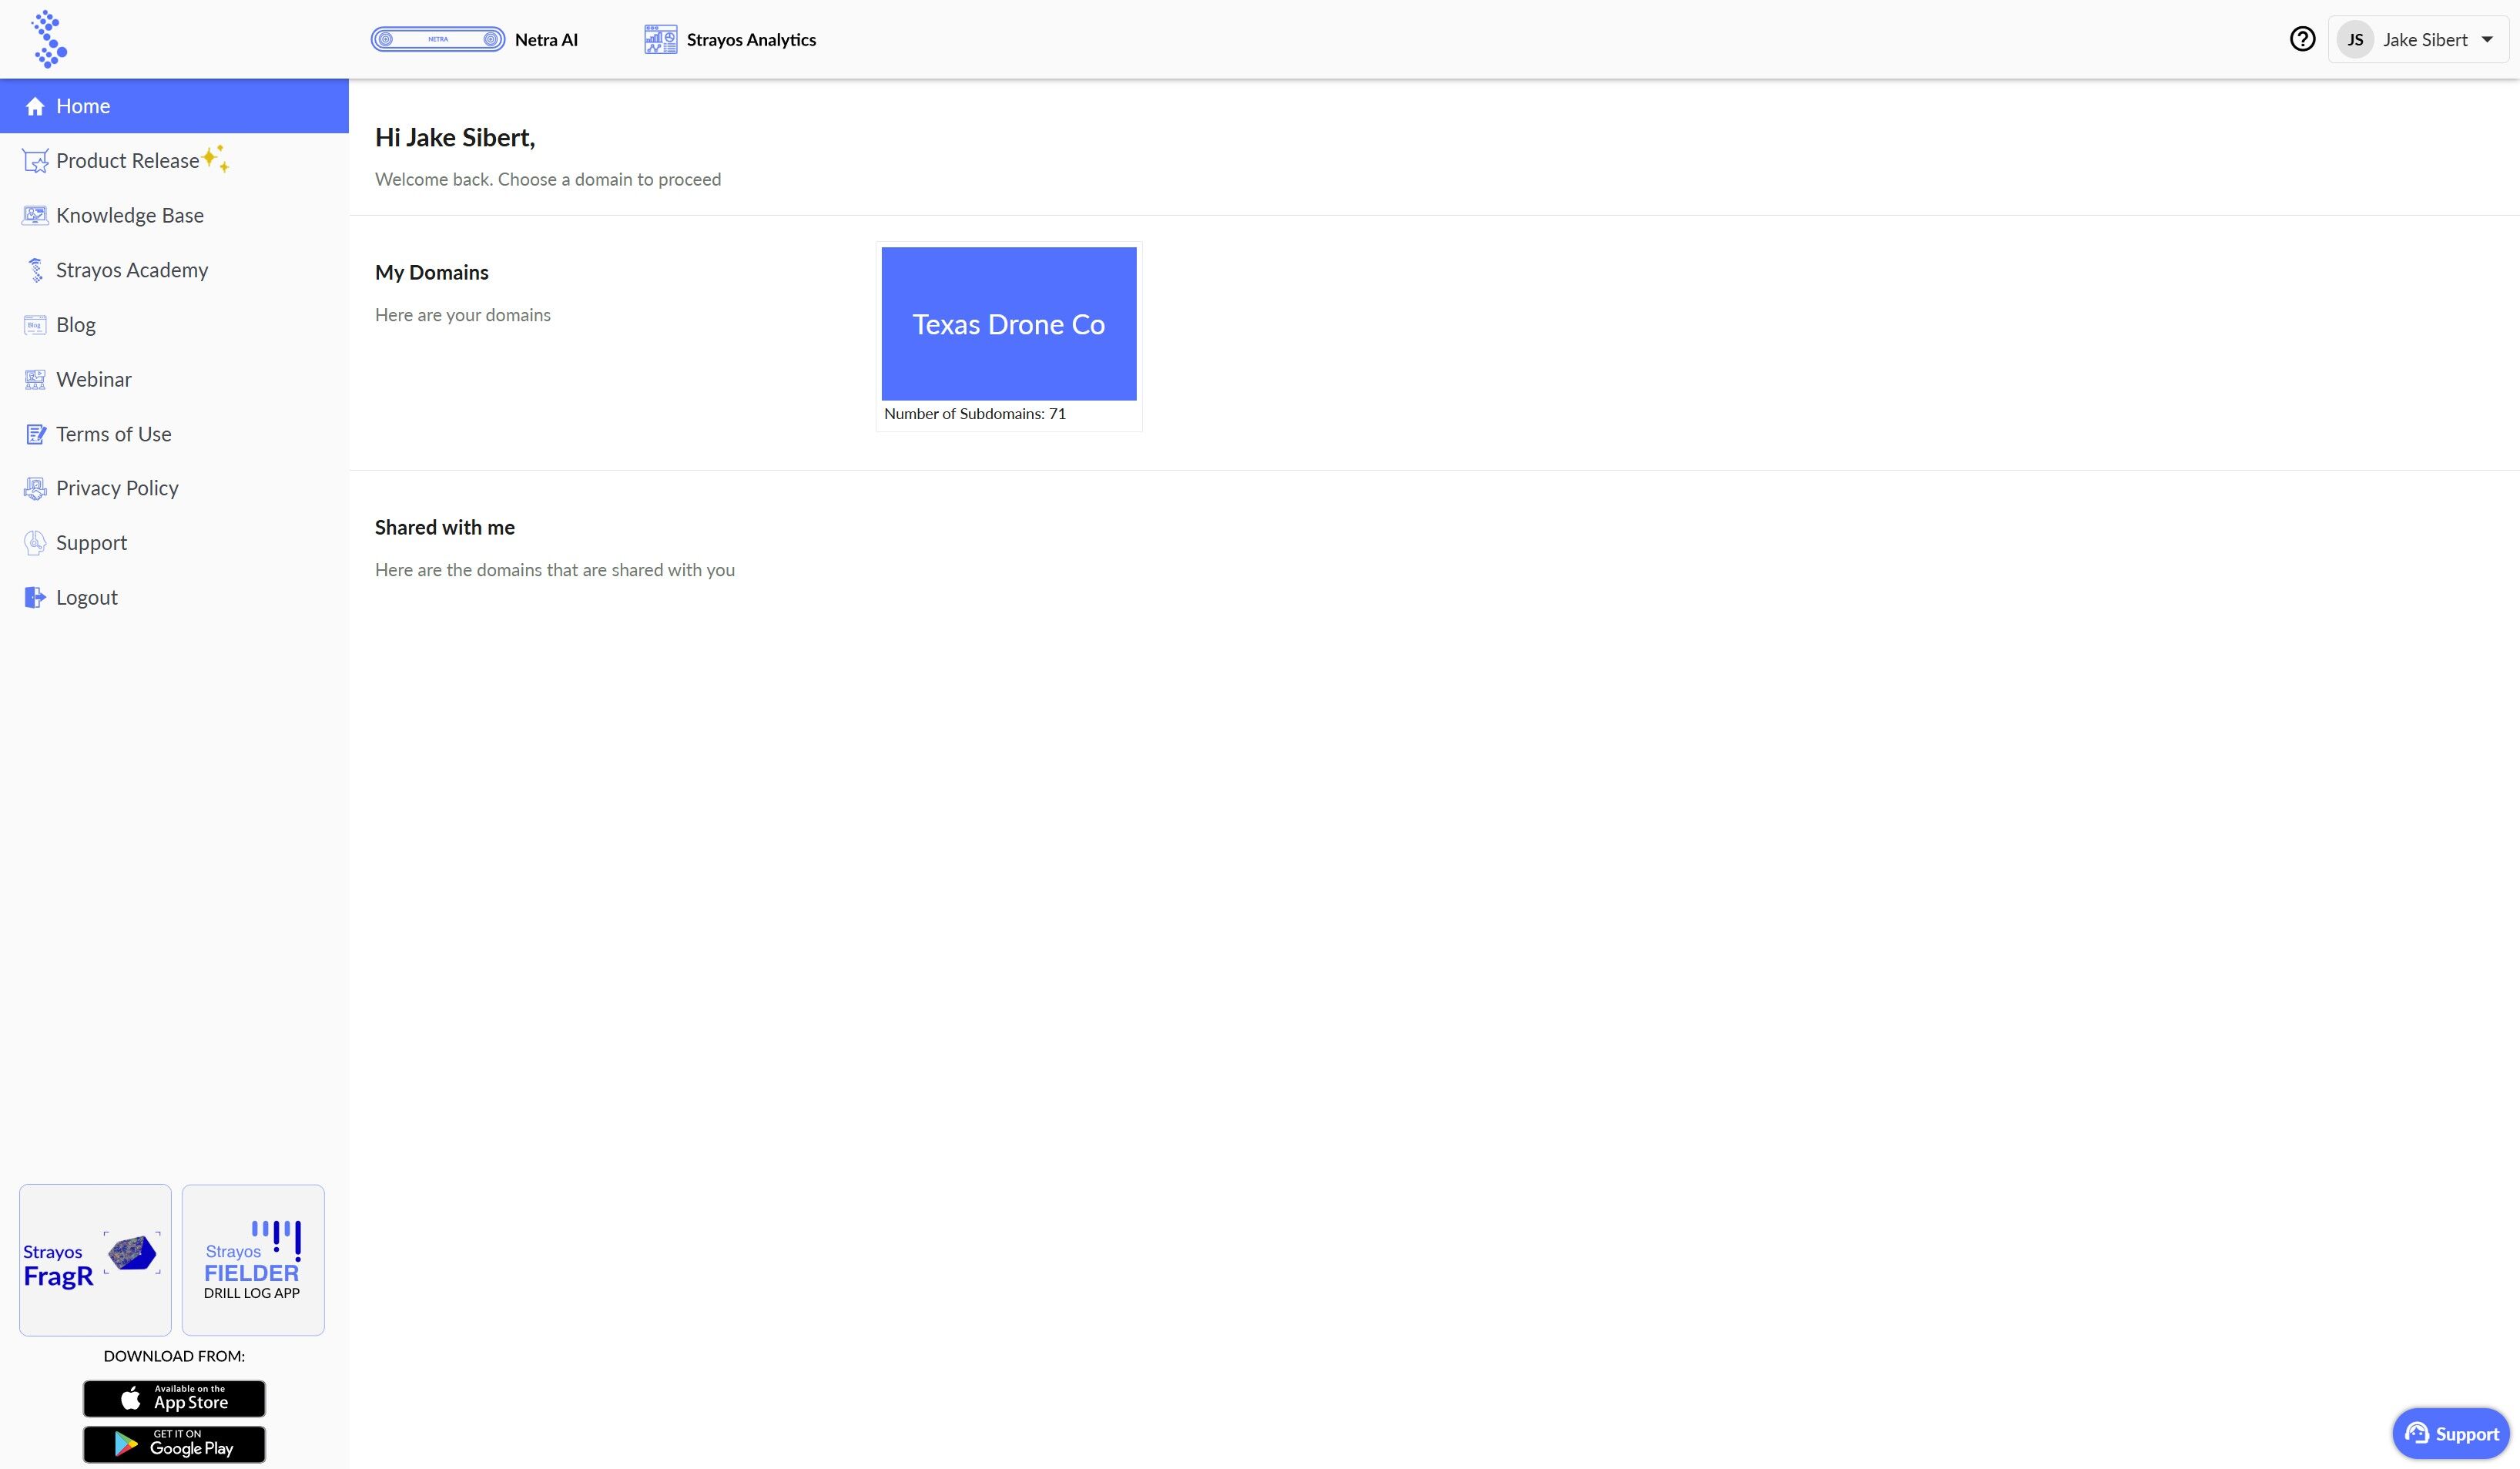Click the 'Shared with me' heading
Screen dimensions: 2520x1469
(445, 528)
